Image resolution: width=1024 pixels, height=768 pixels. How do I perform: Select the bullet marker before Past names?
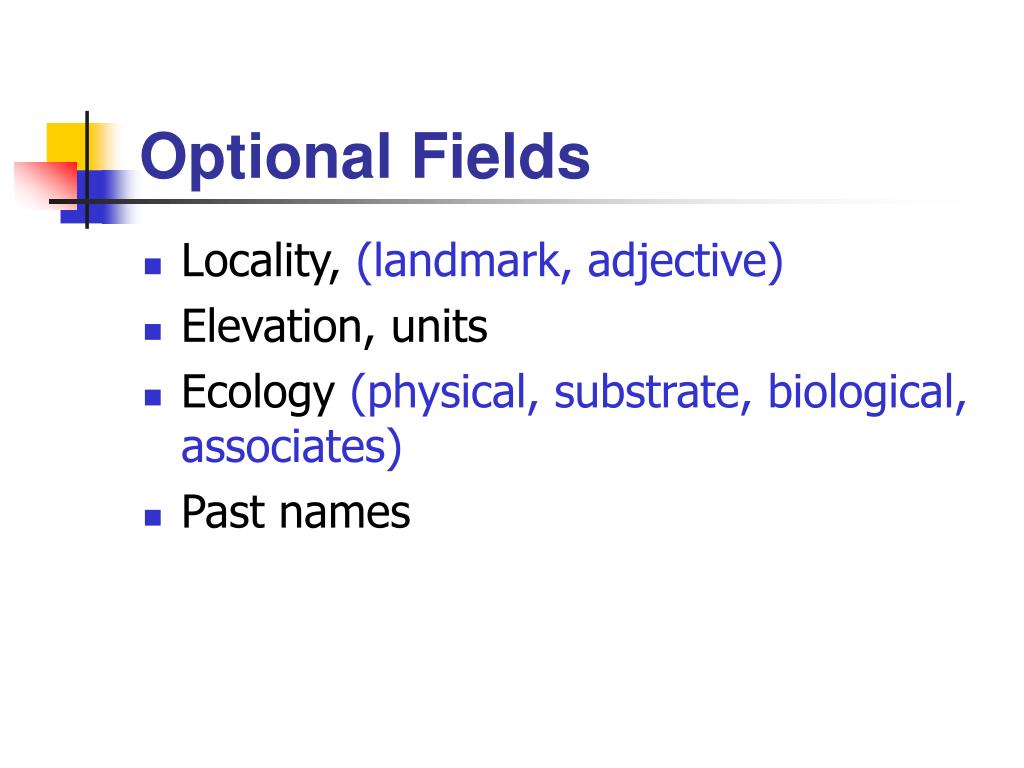(x=153, y=517)
